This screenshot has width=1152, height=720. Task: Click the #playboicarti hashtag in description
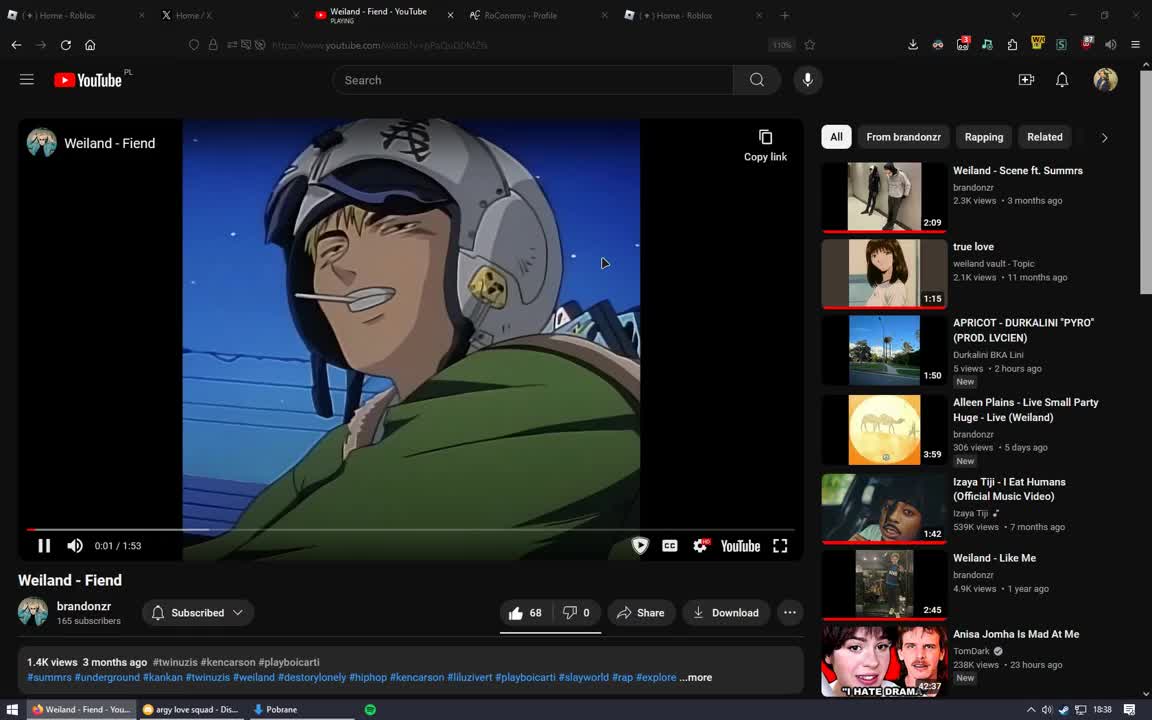pos(525,677)
